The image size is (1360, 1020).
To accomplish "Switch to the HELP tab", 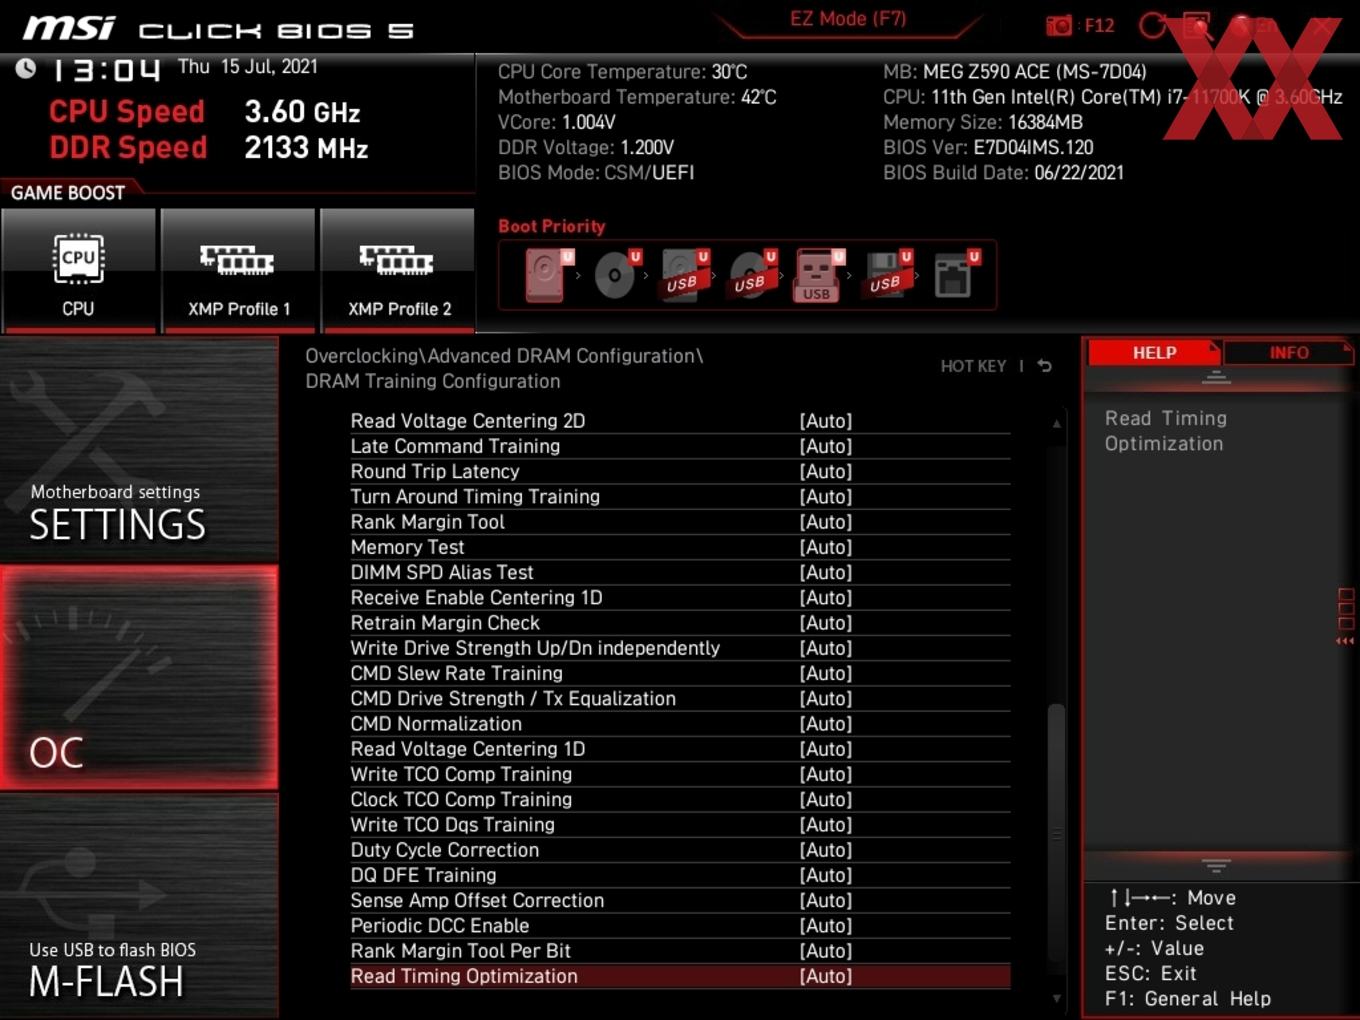I will [x=1154, y=353].
